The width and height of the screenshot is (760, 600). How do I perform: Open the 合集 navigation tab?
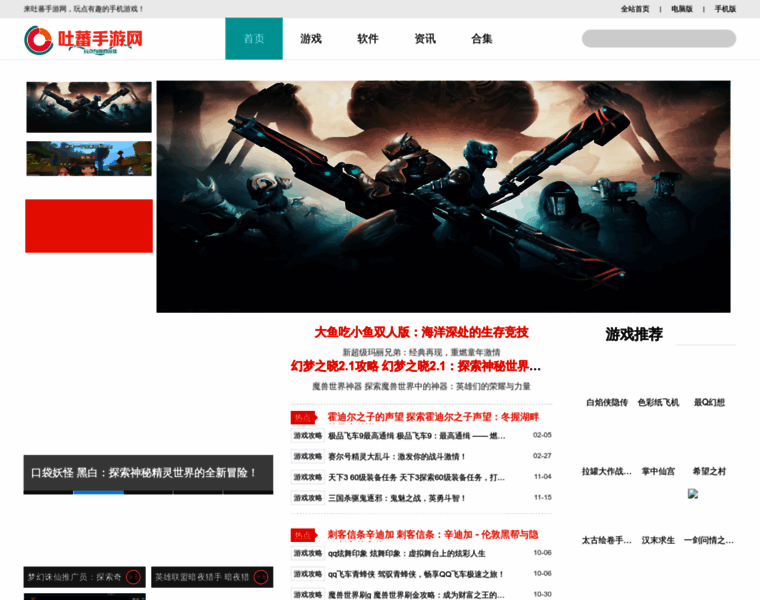click(x=482, y=39)
